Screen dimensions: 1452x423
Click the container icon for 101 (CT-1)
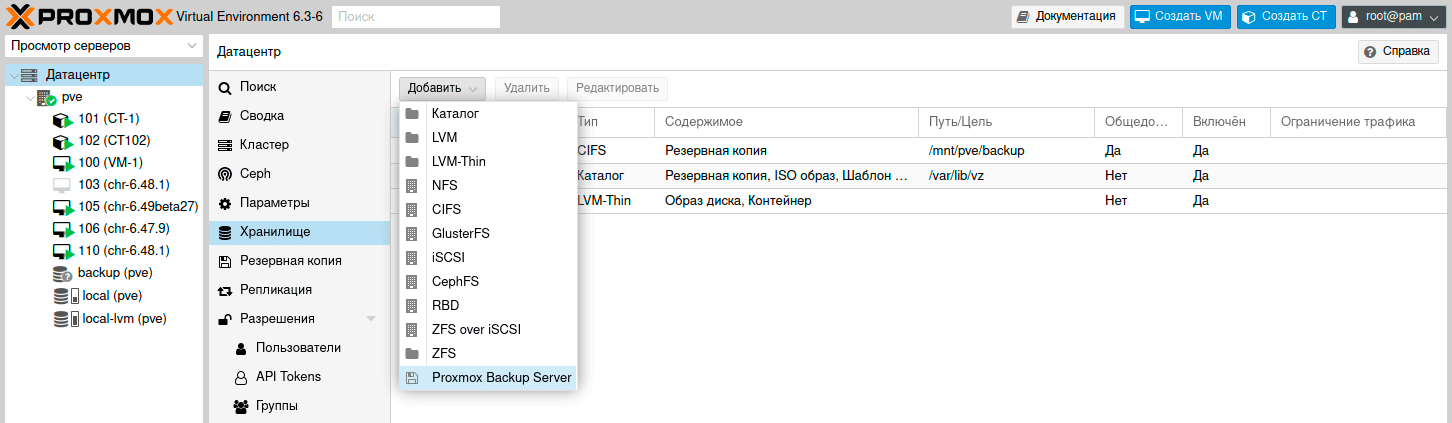(x=62, y=119)
